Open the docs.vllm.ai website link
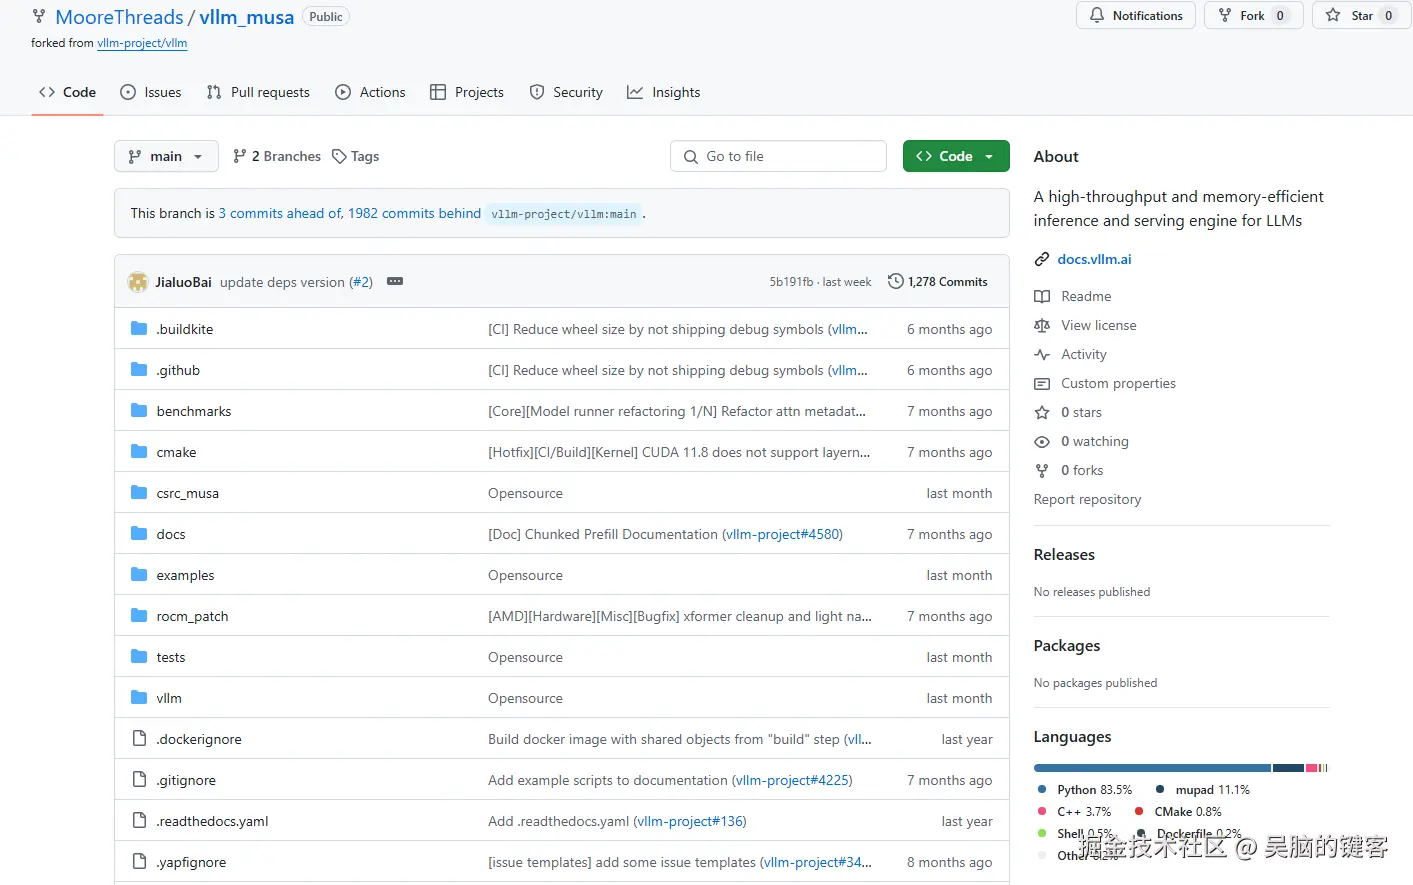 (x=1095, y=259)
